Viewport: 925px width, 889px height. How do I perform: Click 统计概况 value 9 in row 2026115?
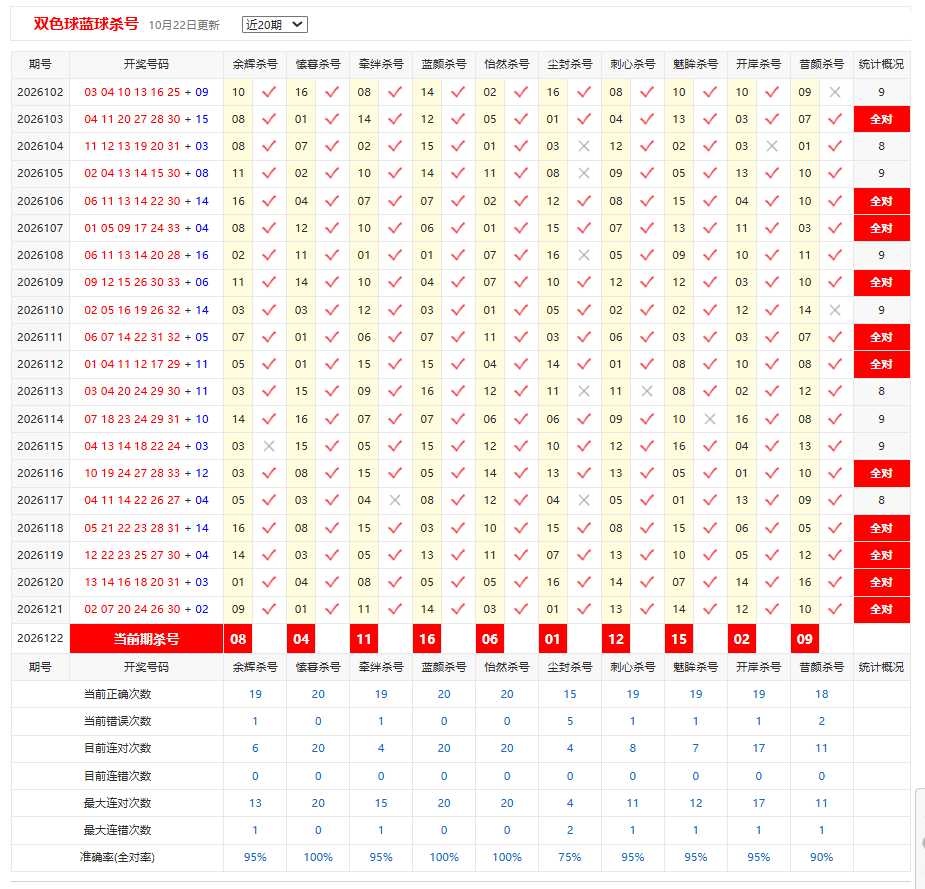[x=881, y=446]
